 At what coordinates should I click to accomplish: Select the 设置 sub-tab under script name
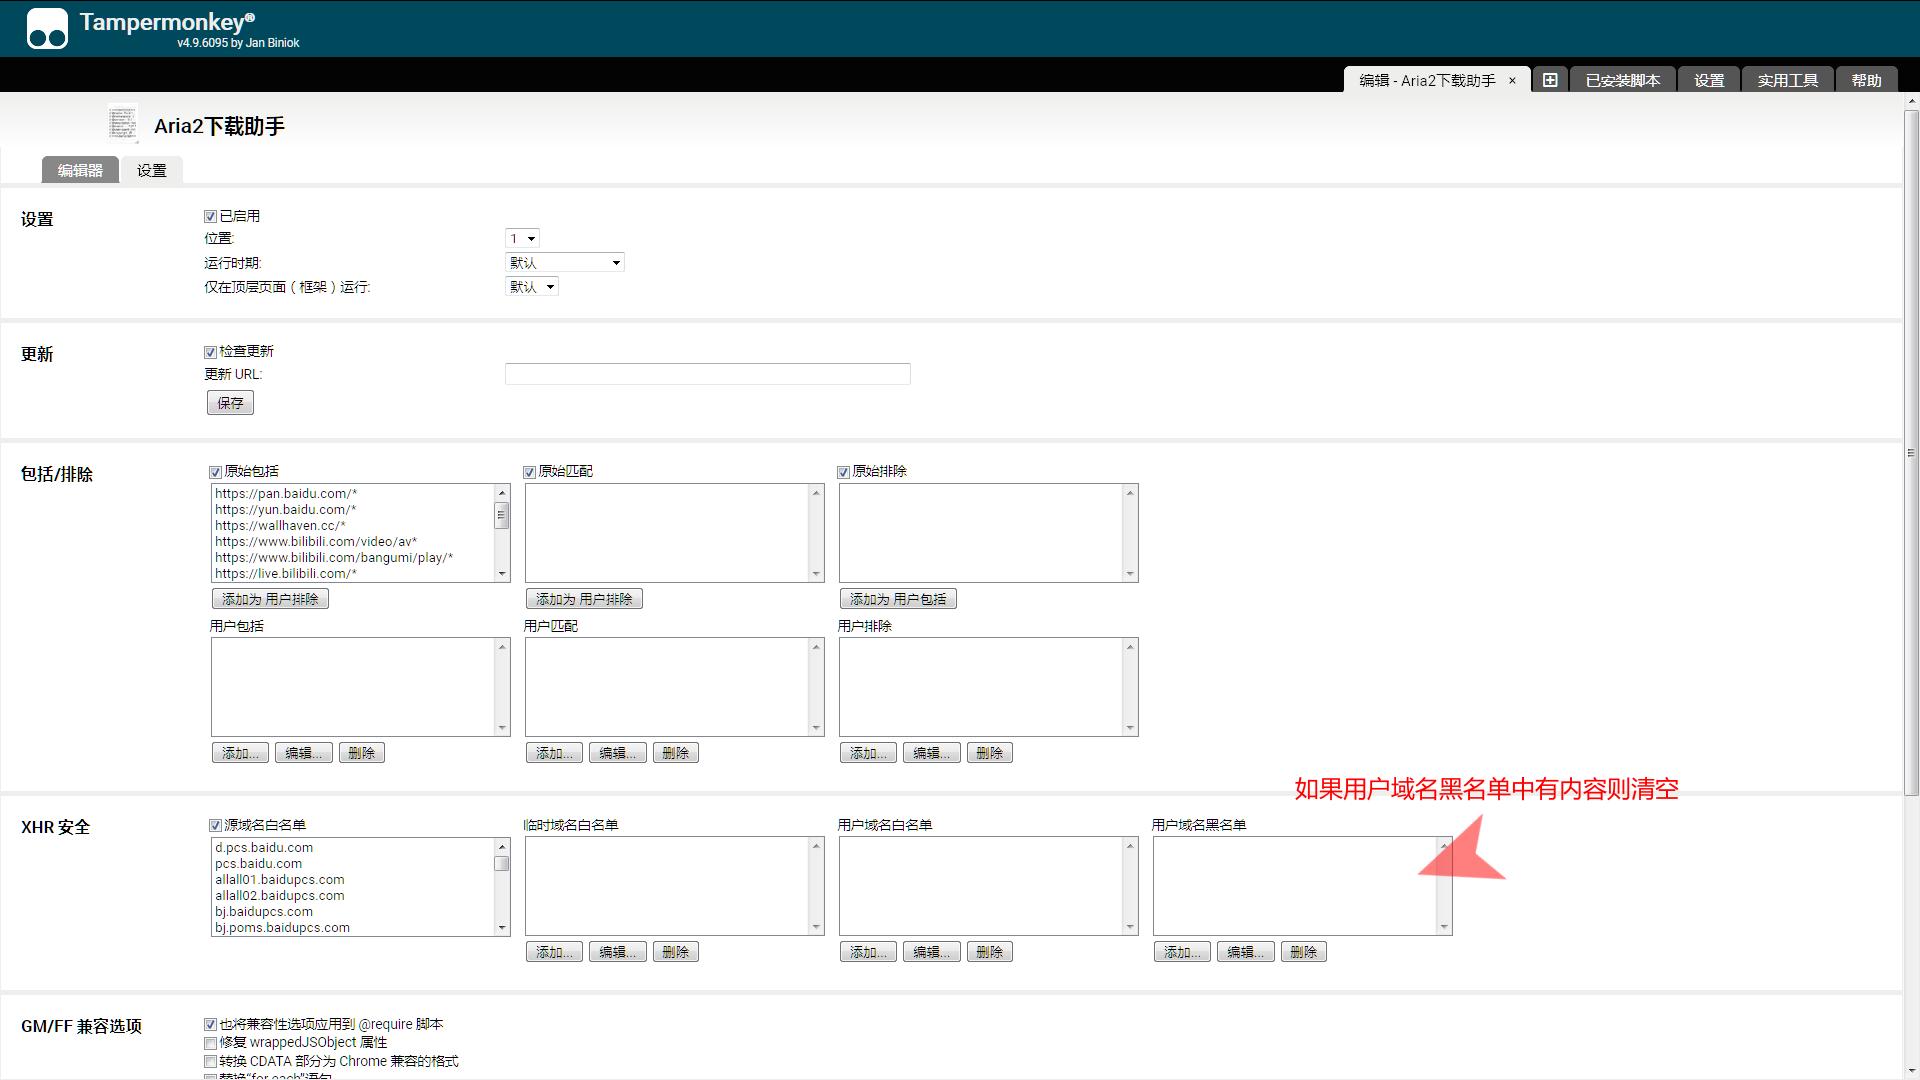152,170
